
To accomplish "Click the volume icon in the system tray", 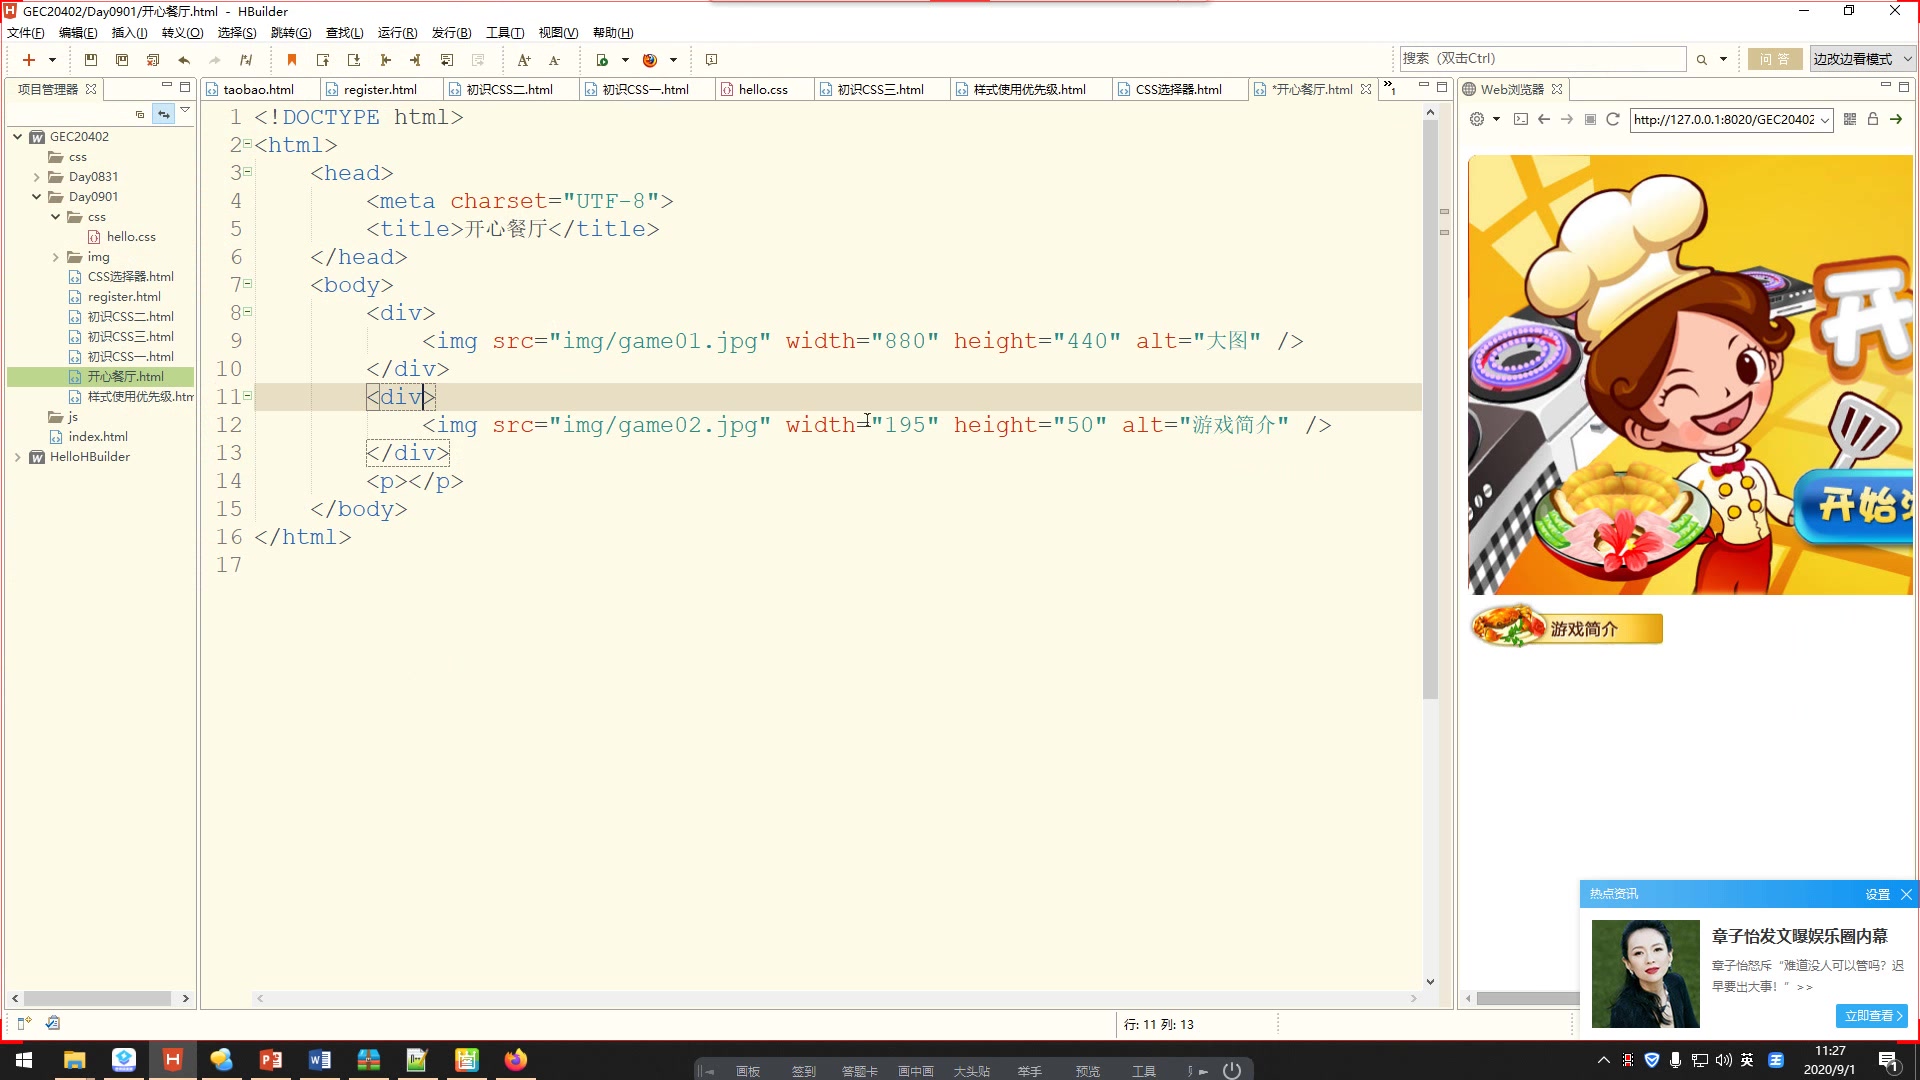I will coord(1723,1060).
